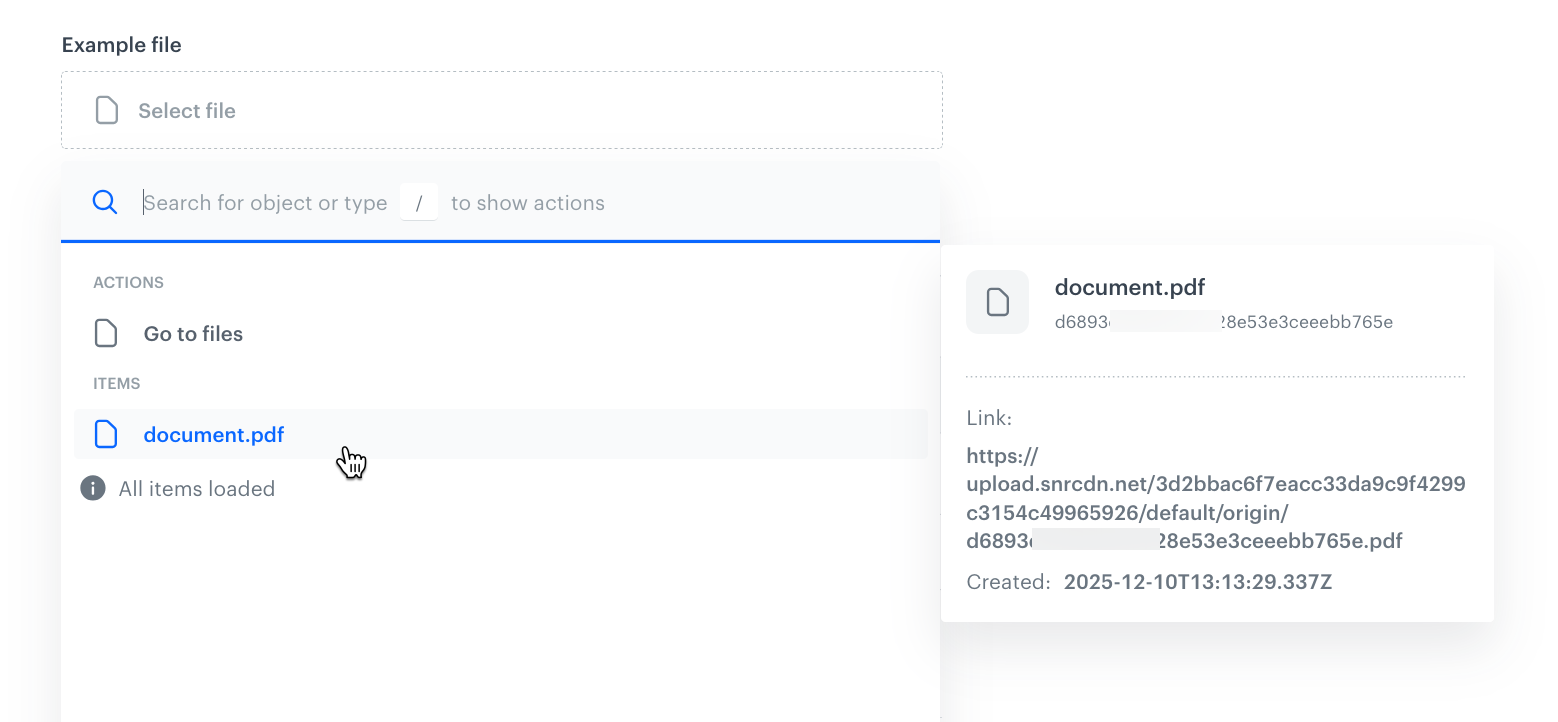This screenshot has width=1558, height=722.
Task: Click the magnifying glass search icon
Action: click(105, 202)
